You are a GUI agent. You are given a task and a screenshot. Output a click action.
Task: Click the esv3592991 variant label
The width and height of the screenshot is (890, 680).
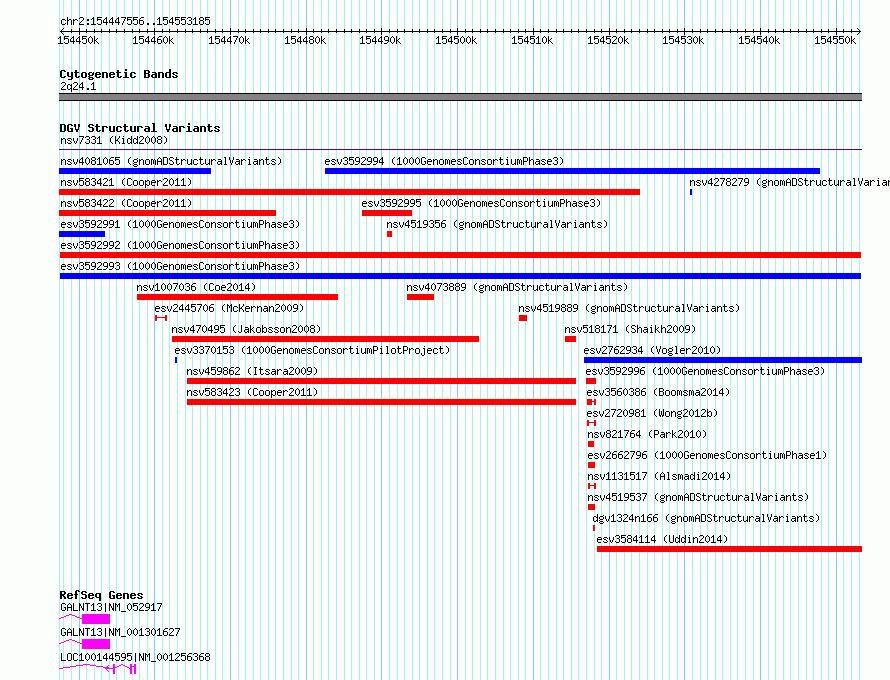tap(180, 224)
